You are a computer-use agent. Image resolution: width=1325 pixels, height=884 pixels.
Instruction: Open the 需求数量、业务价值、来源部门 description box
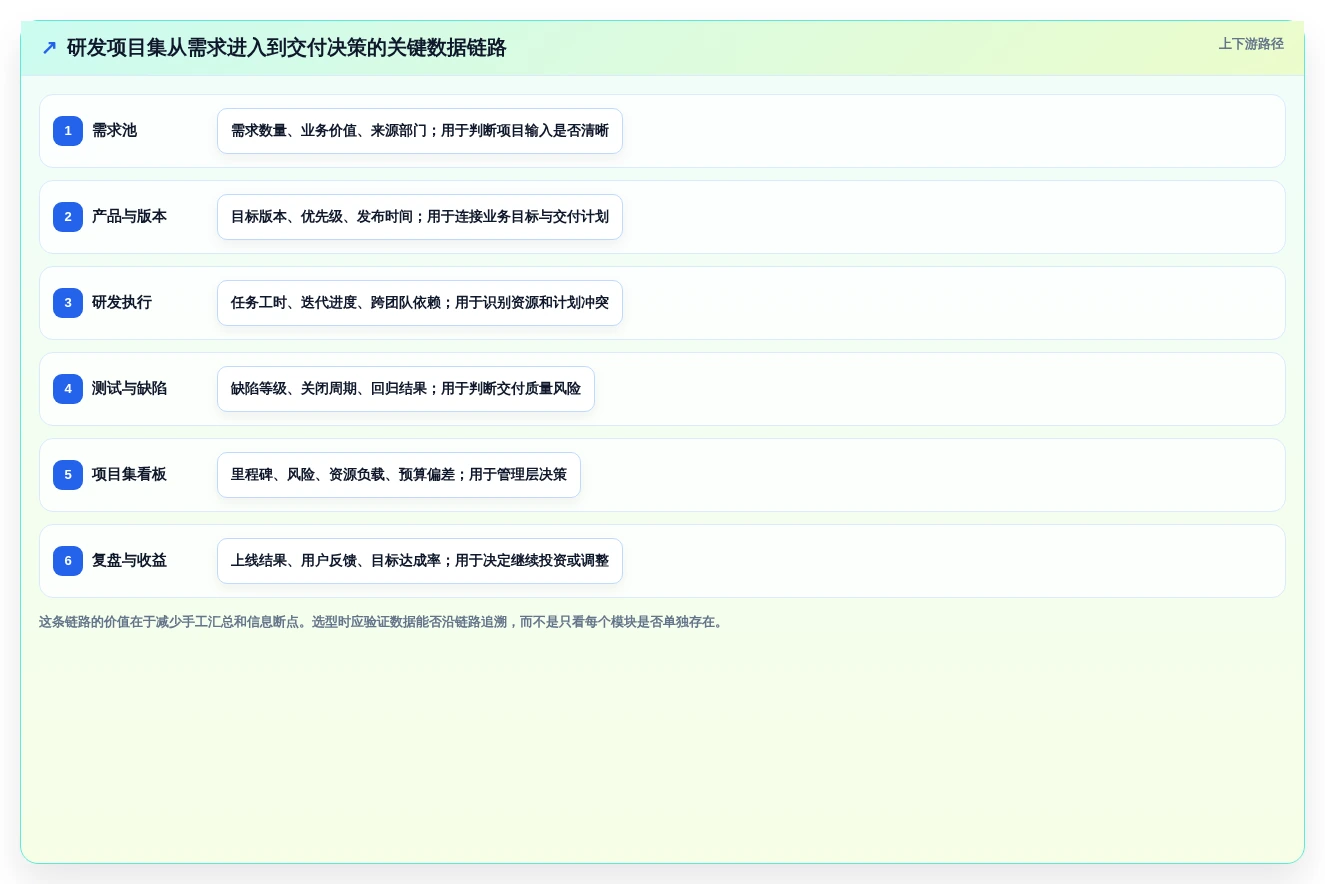(420, 131)
